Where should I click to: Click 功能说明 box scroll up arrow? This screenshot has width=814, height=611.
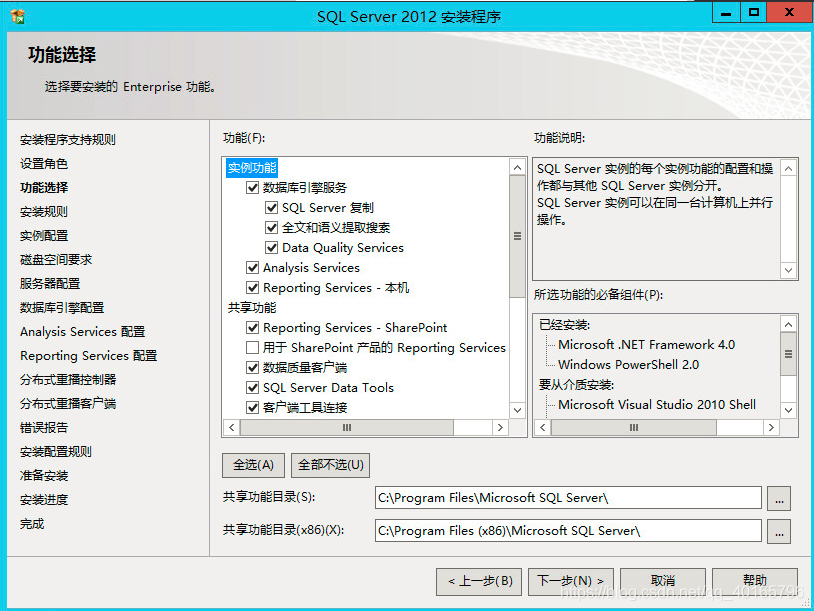pyautogui.click(x=789, y=168)
